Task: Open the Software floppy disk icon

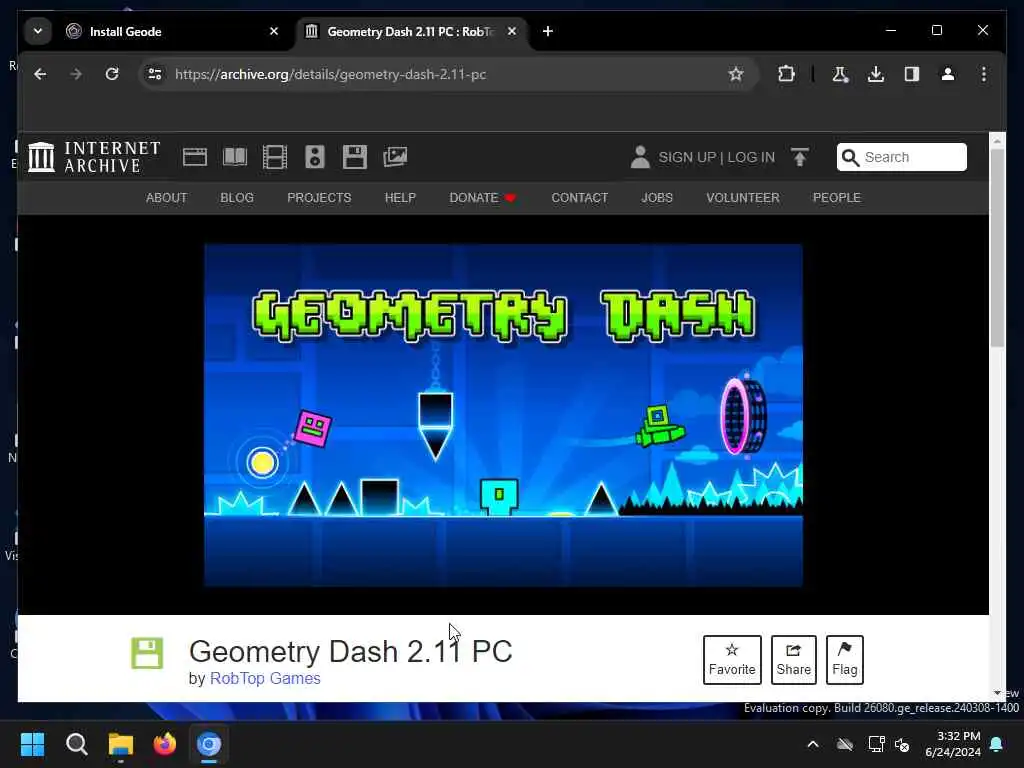Action: [x=355, y=157]
